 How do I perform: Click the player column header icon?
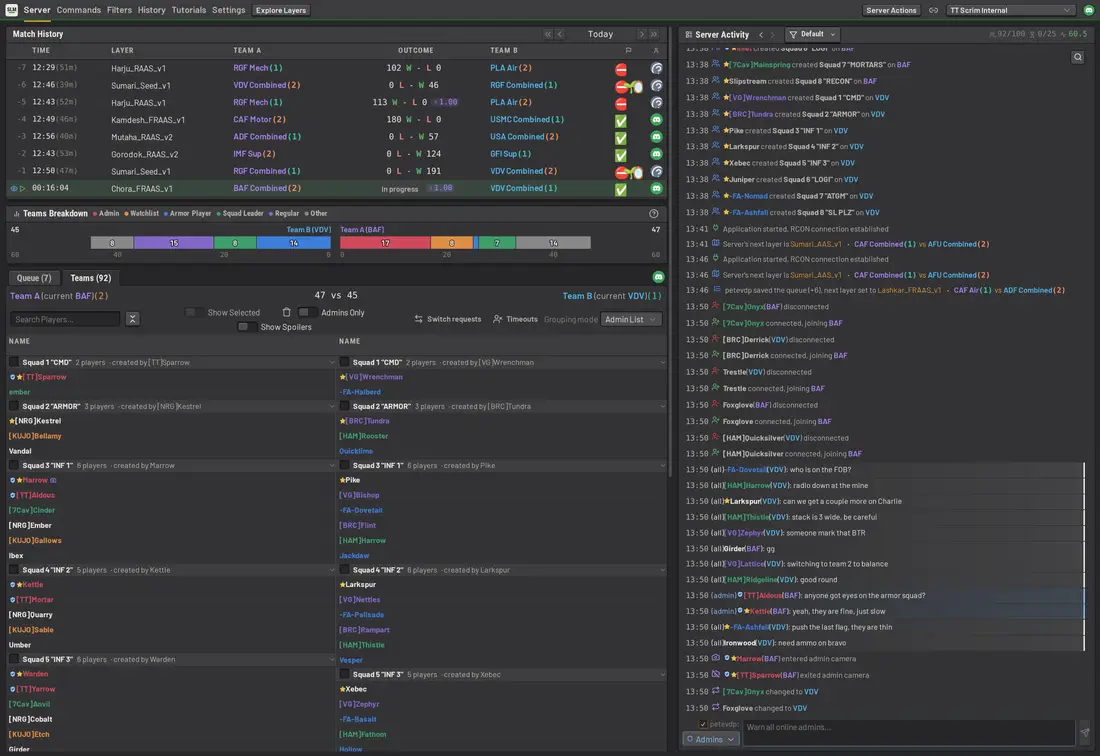tap(656, 50)
